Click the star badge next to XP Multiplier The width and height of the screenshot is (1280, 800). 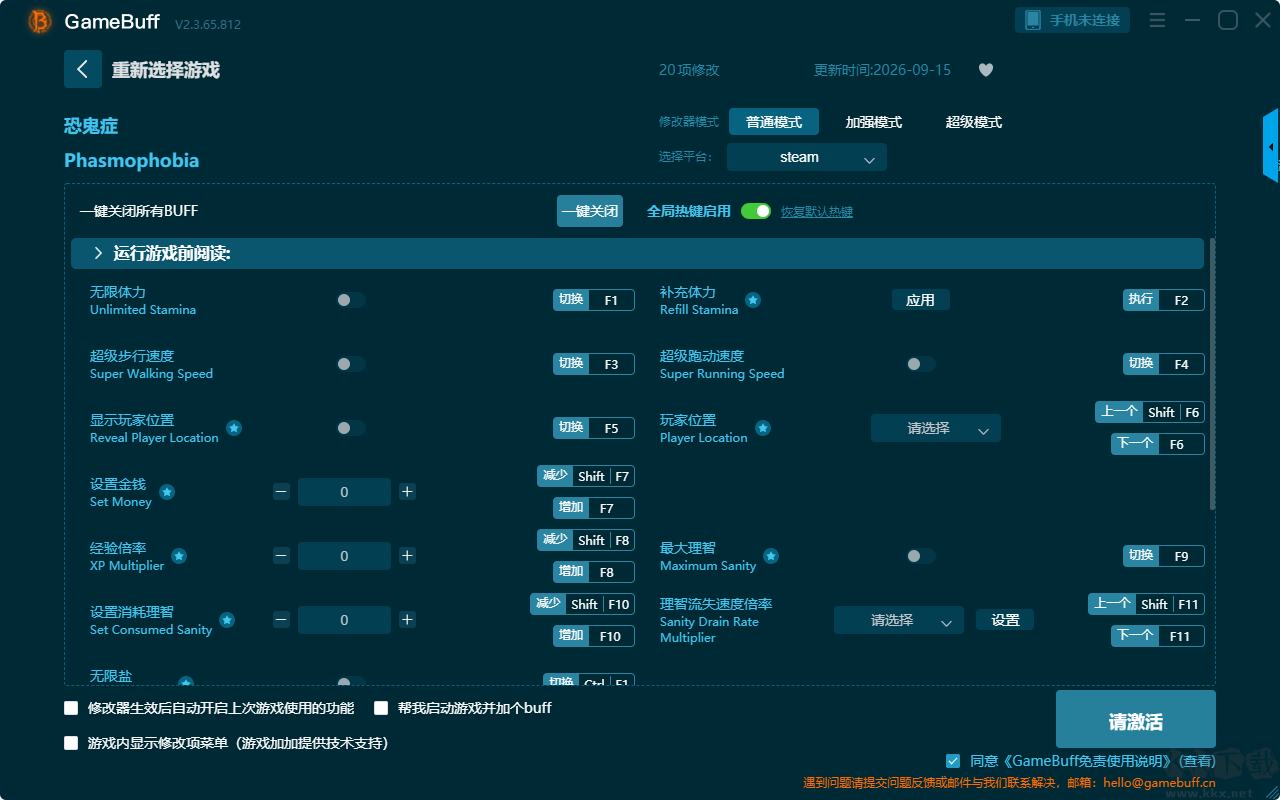179,556
